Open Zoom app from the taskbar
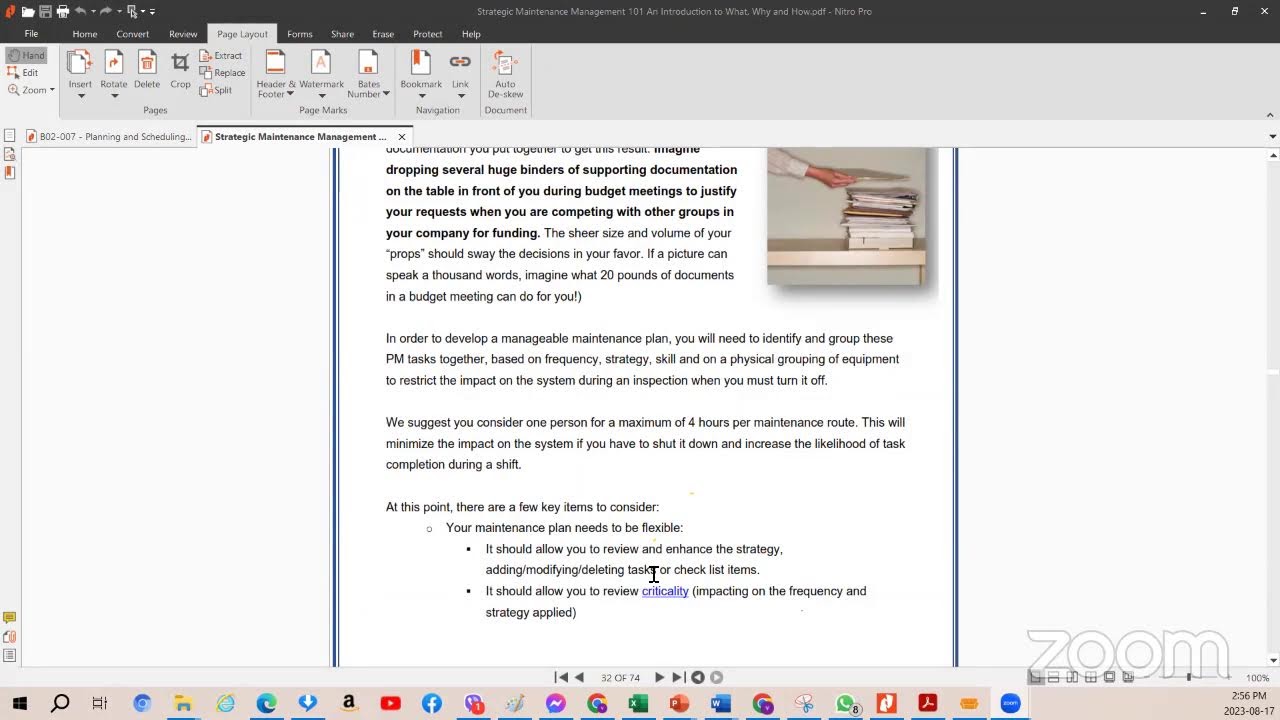The height and width of the screenshot is (720, 1280). point(1010,704)
